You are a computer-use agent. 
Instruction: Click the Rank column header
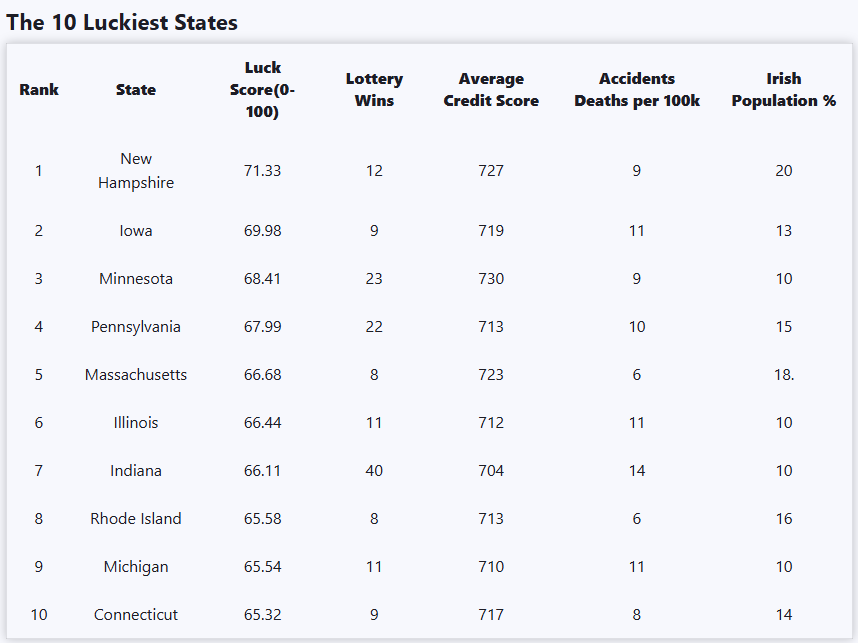pyautogui.click(x=39, y=90)
